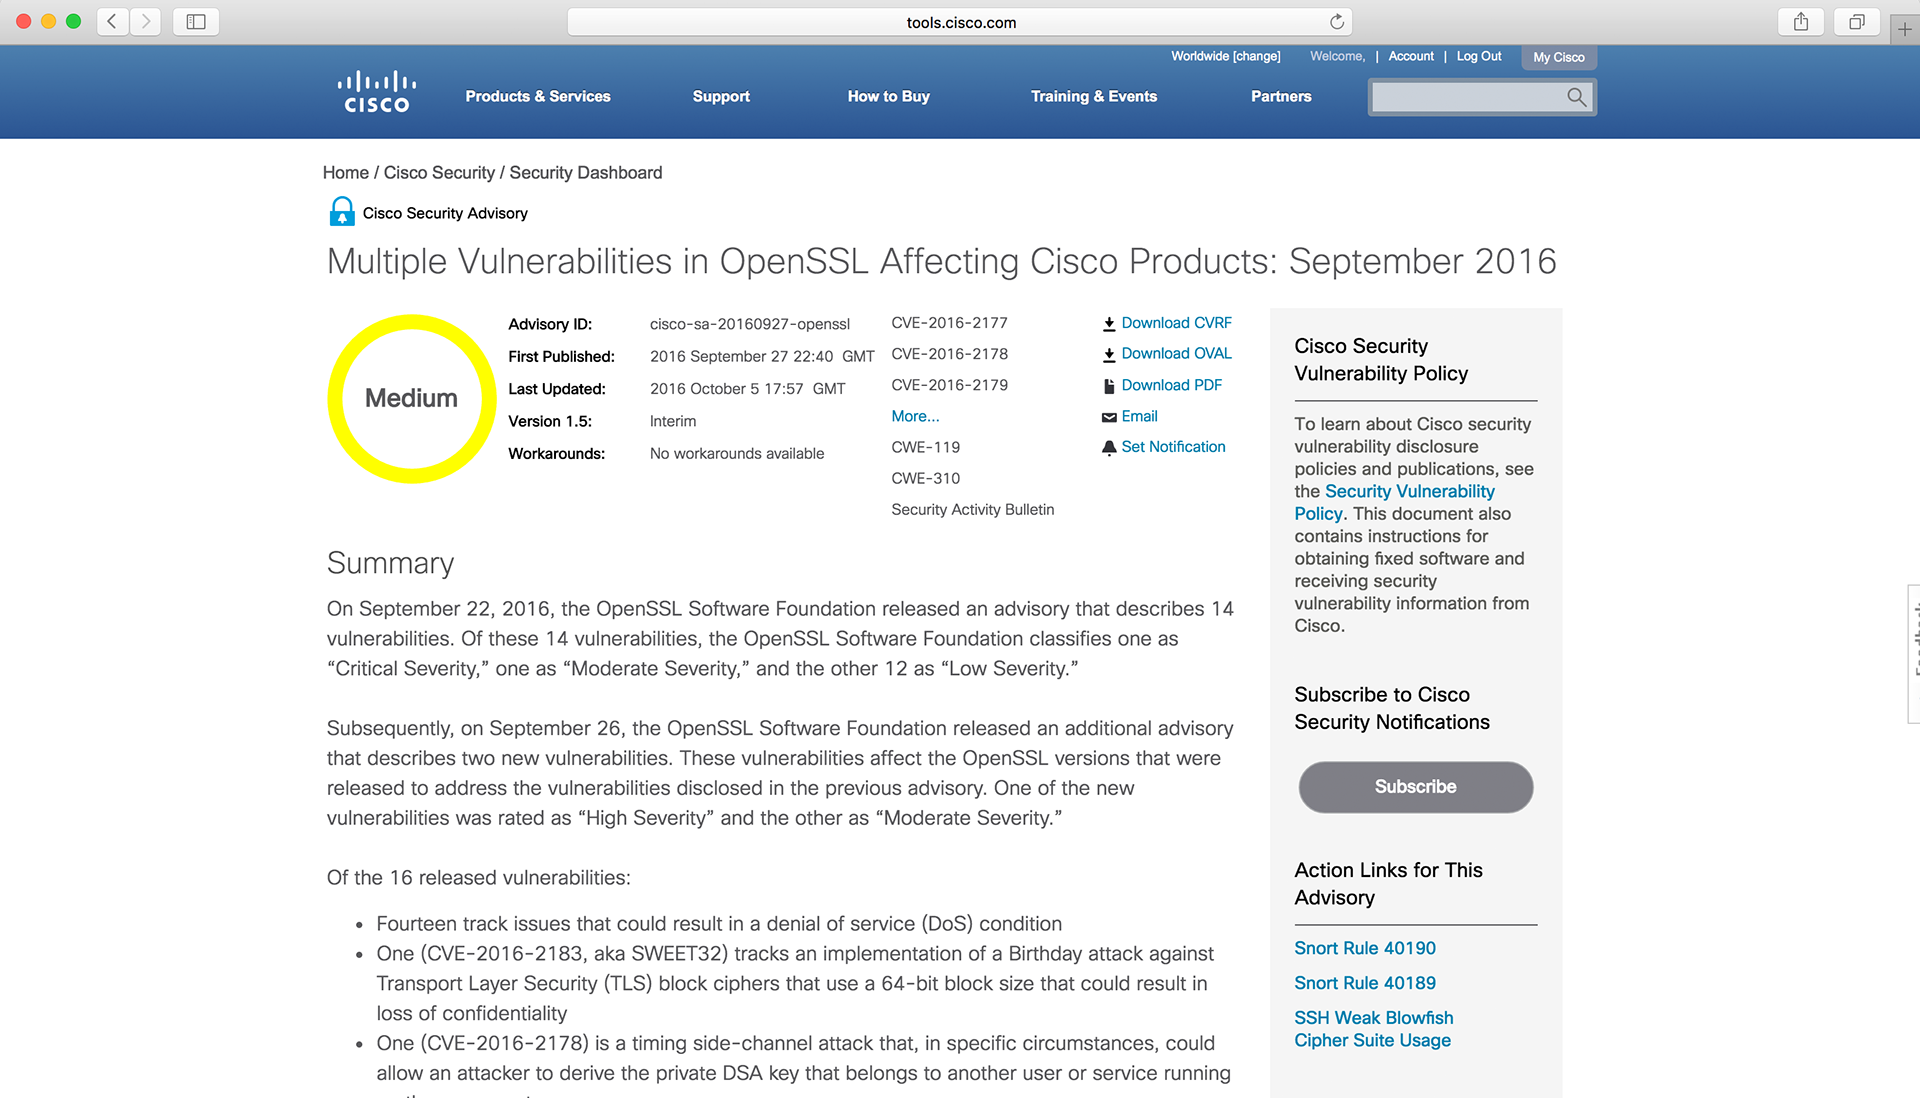
Task: Click the Safari forward arrow
Action: (145, 21)
